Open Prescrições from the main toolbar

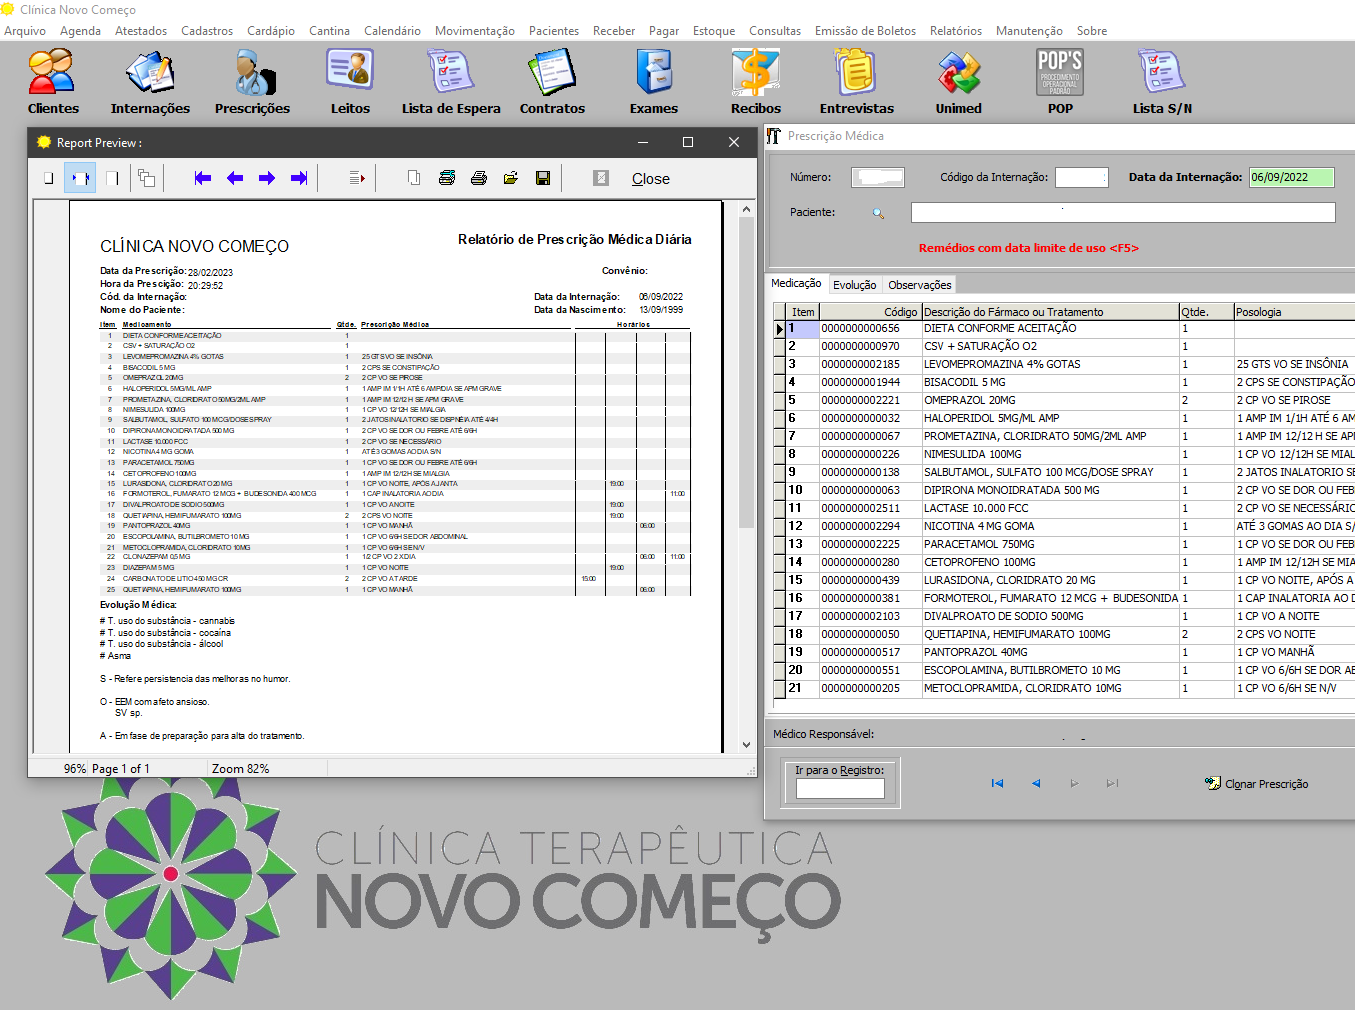252,82
